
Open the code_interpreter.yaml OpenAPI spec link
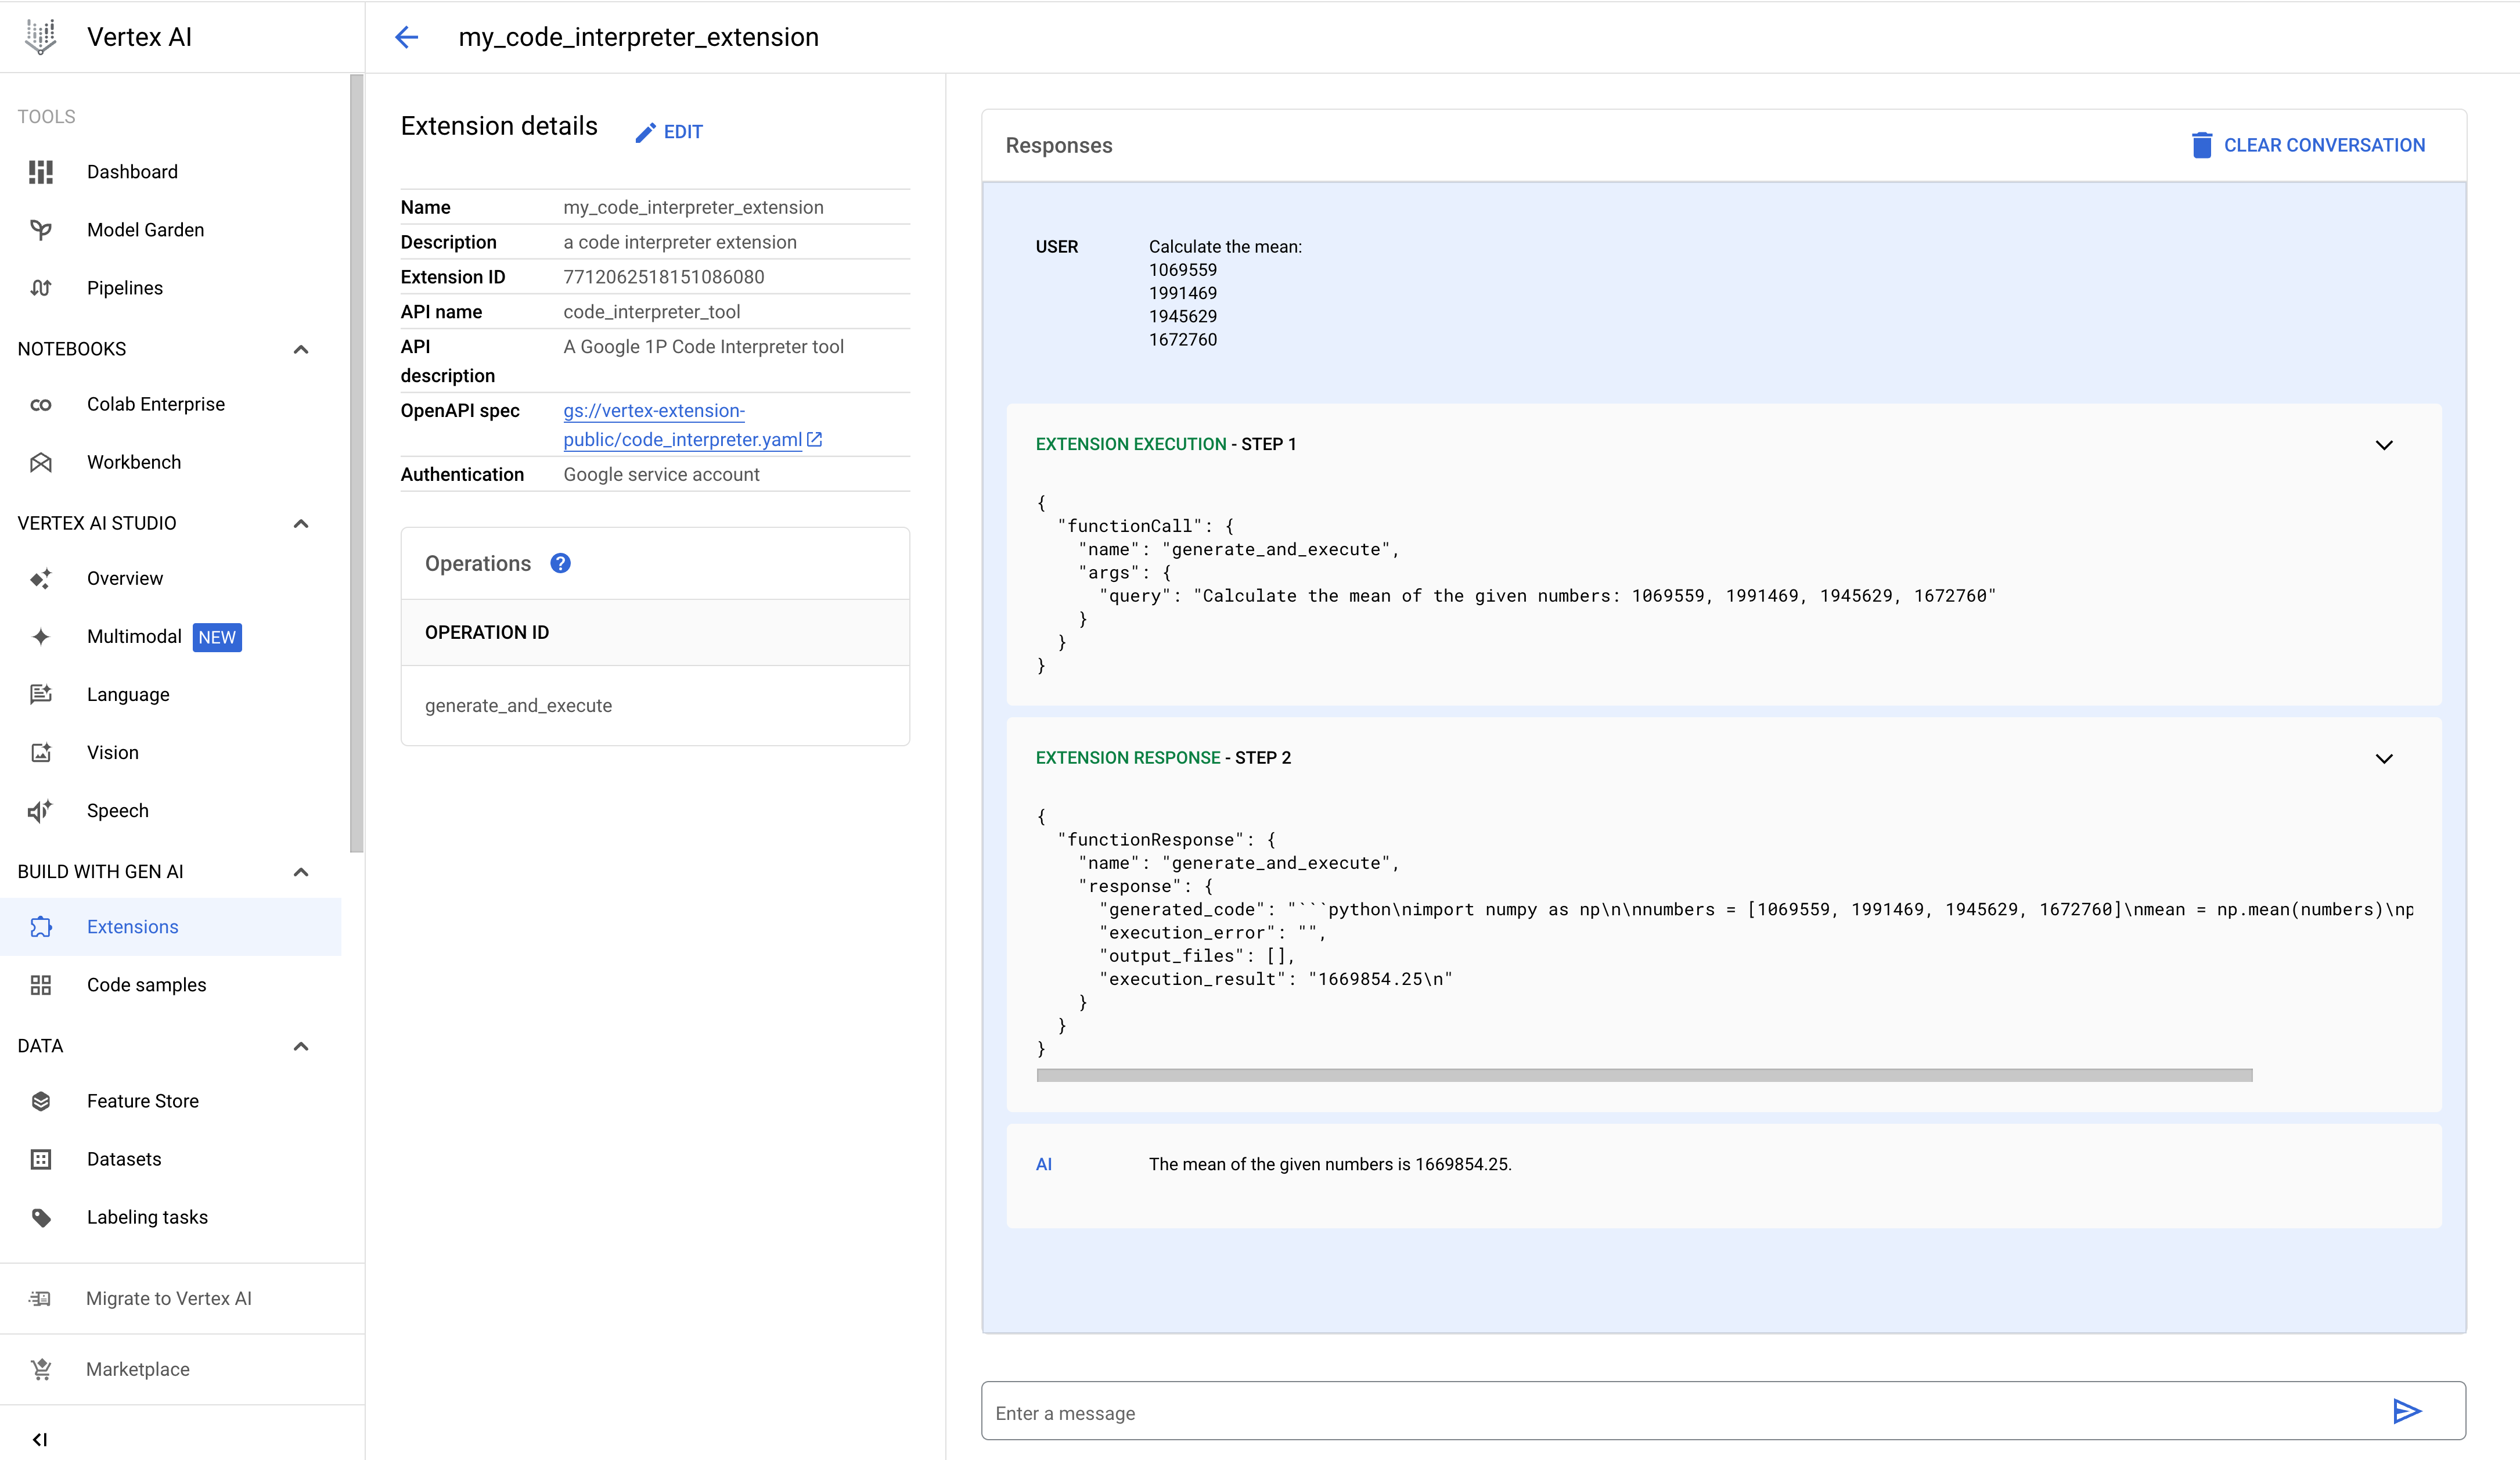click(683, 424)
